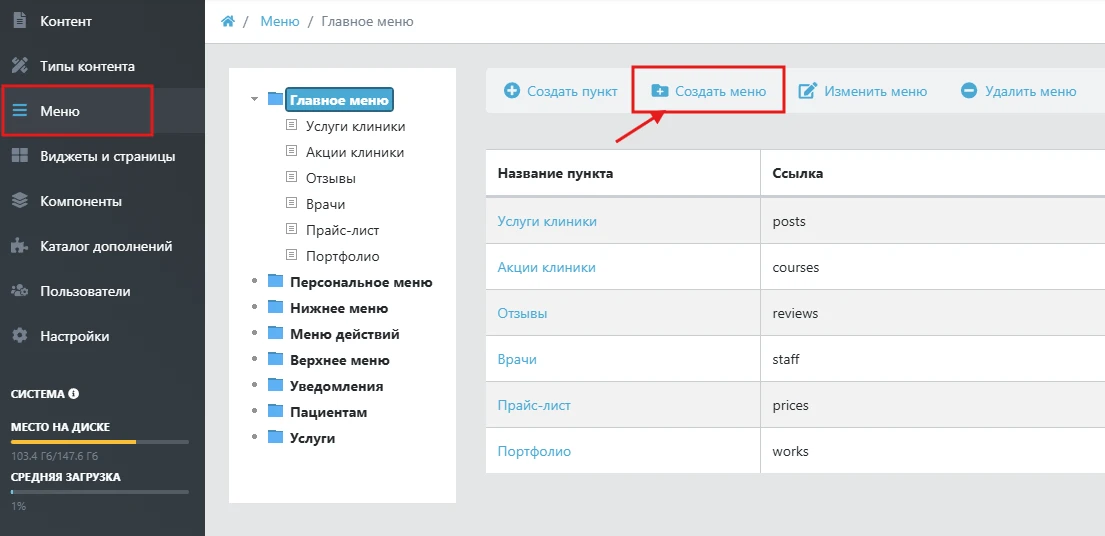Click the folder icon of Нижнее меню

(x=276, y=308)
